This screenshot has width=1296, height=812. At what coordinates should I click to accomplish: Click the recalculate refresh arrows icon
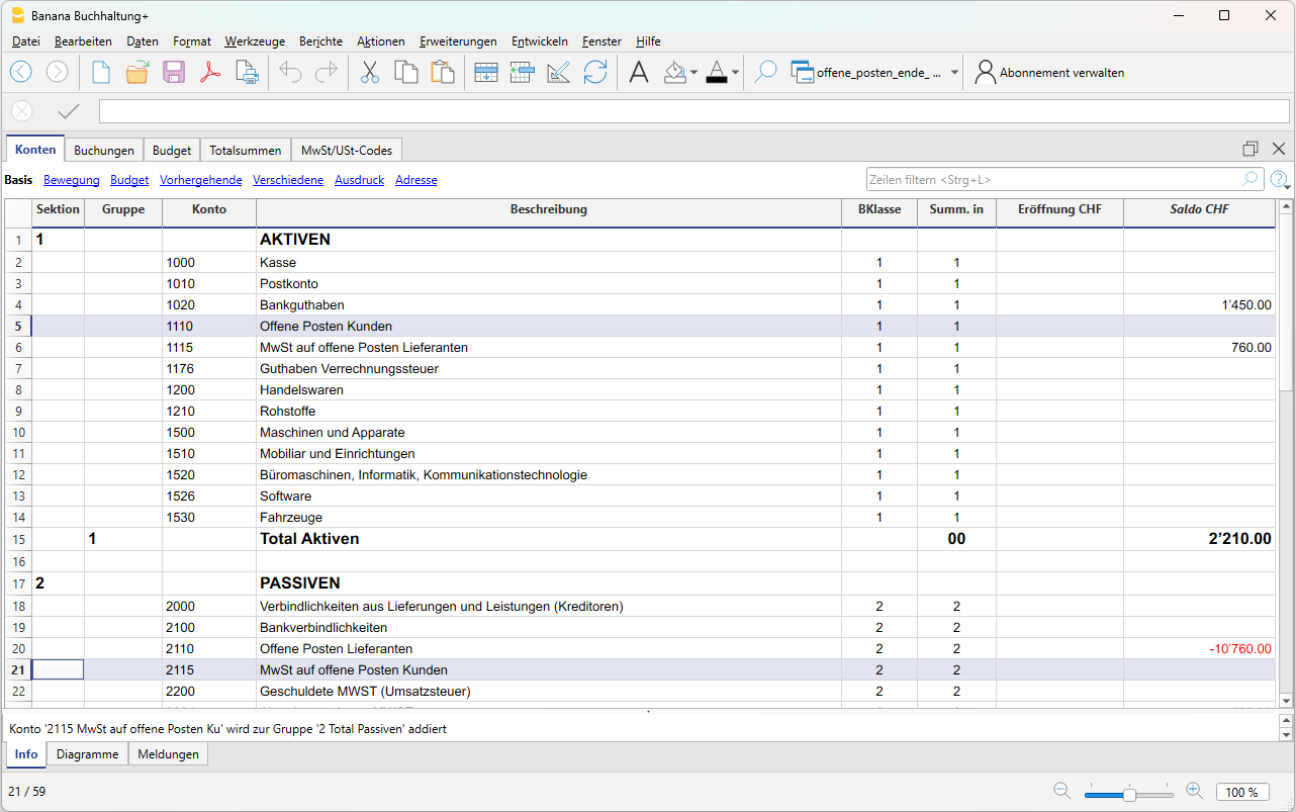[596, 72]
